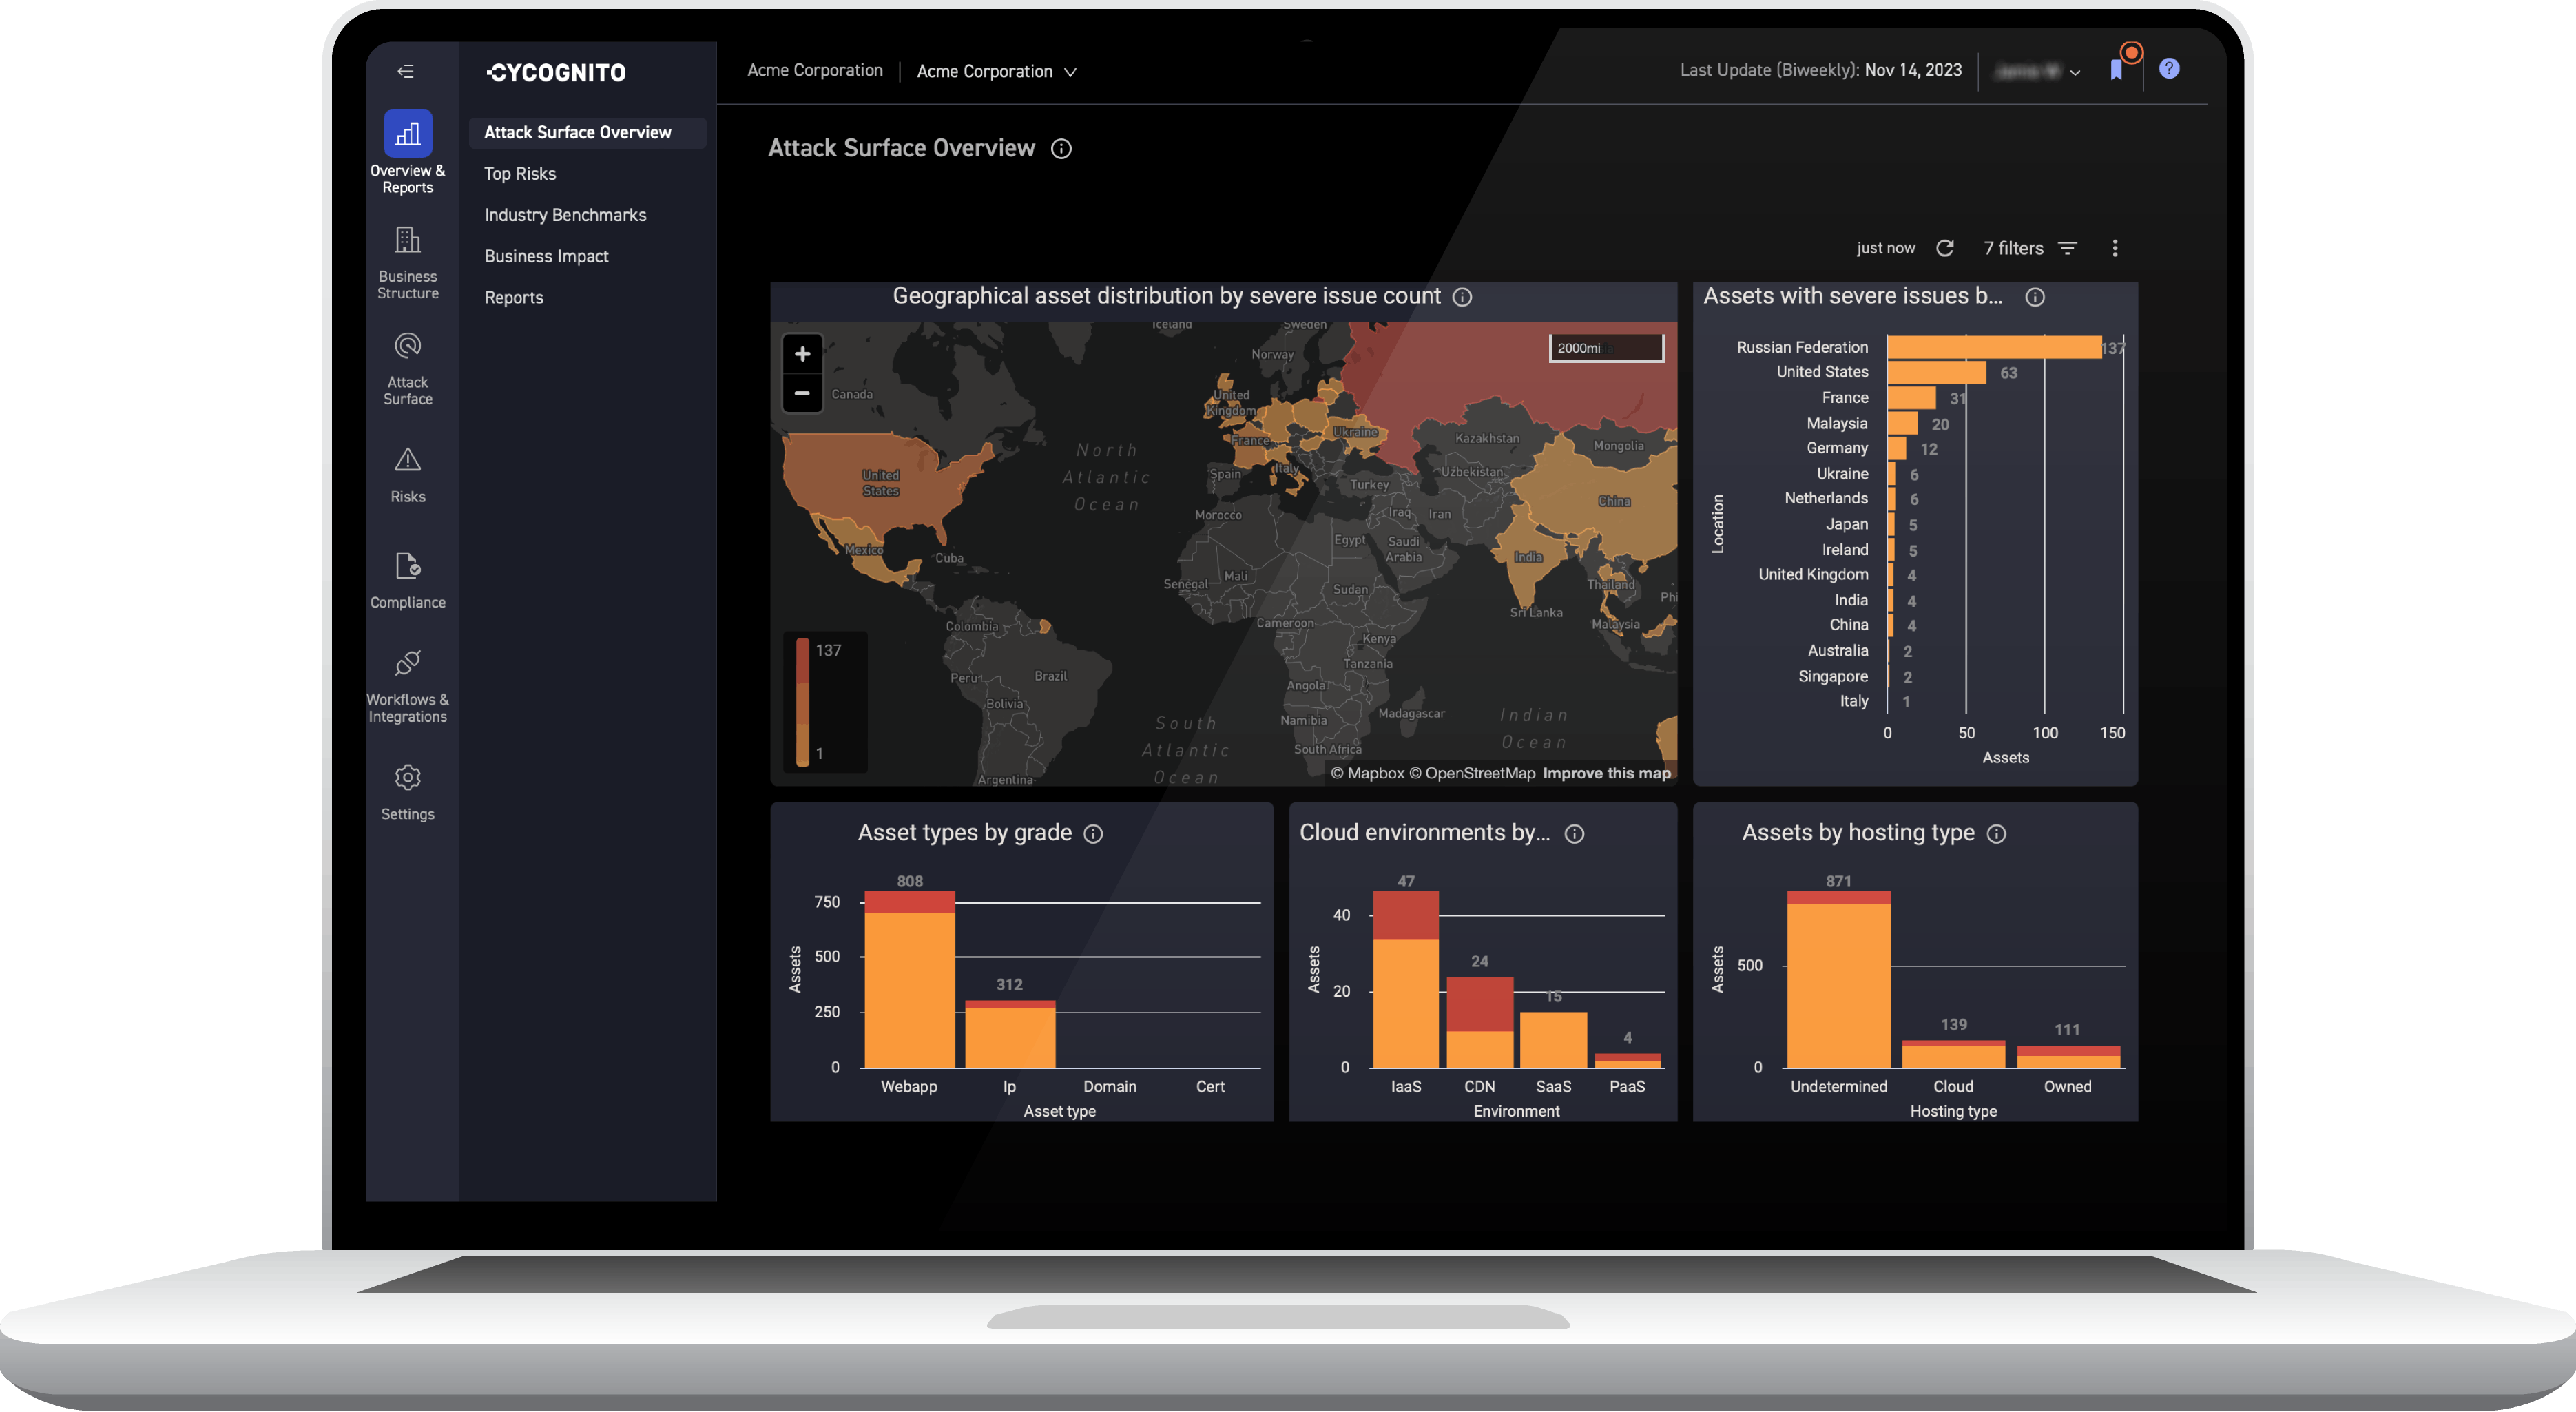Zoom in on the map
Screen dimensions: 2576x1412
tap(802, 354)
